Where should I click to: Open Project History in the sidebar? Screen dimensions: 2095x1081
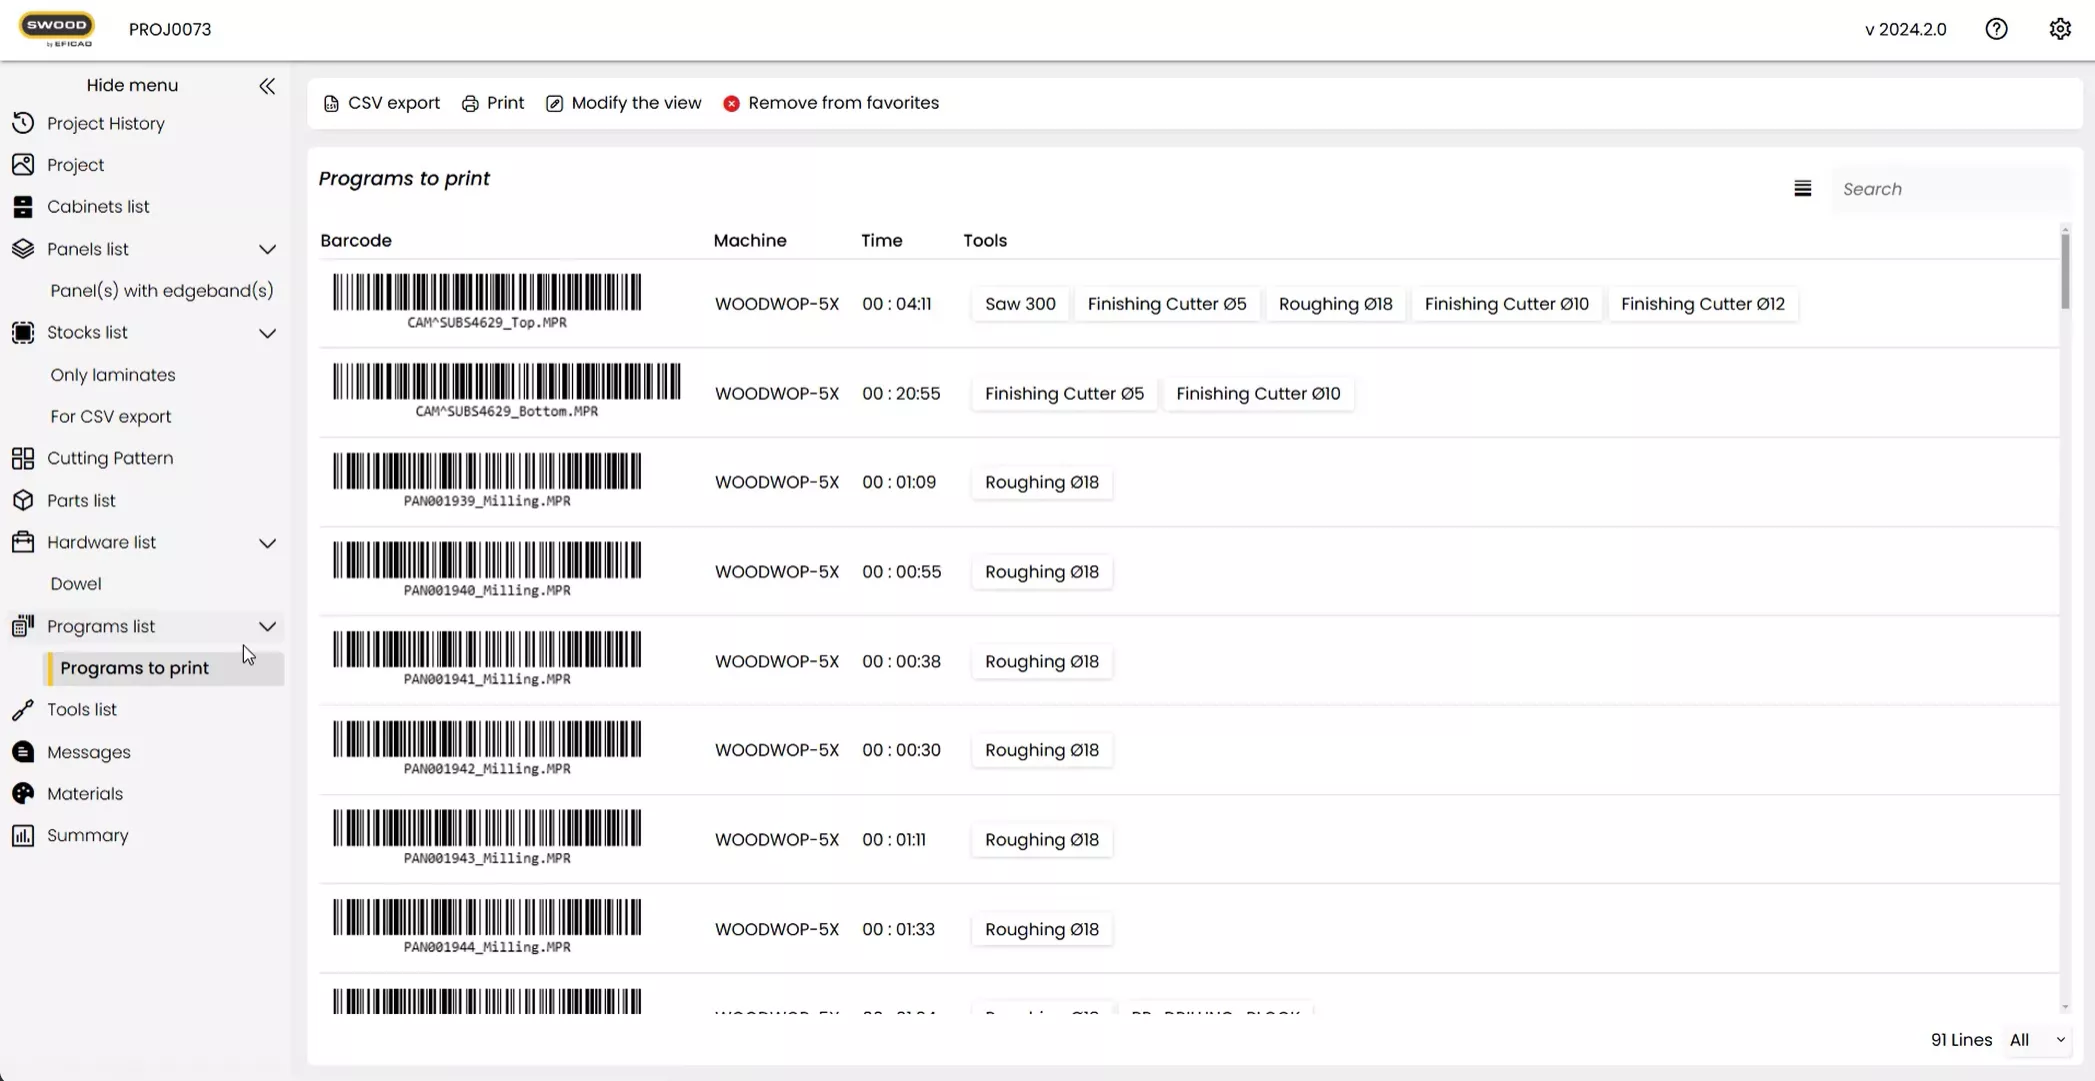[106, 124]
